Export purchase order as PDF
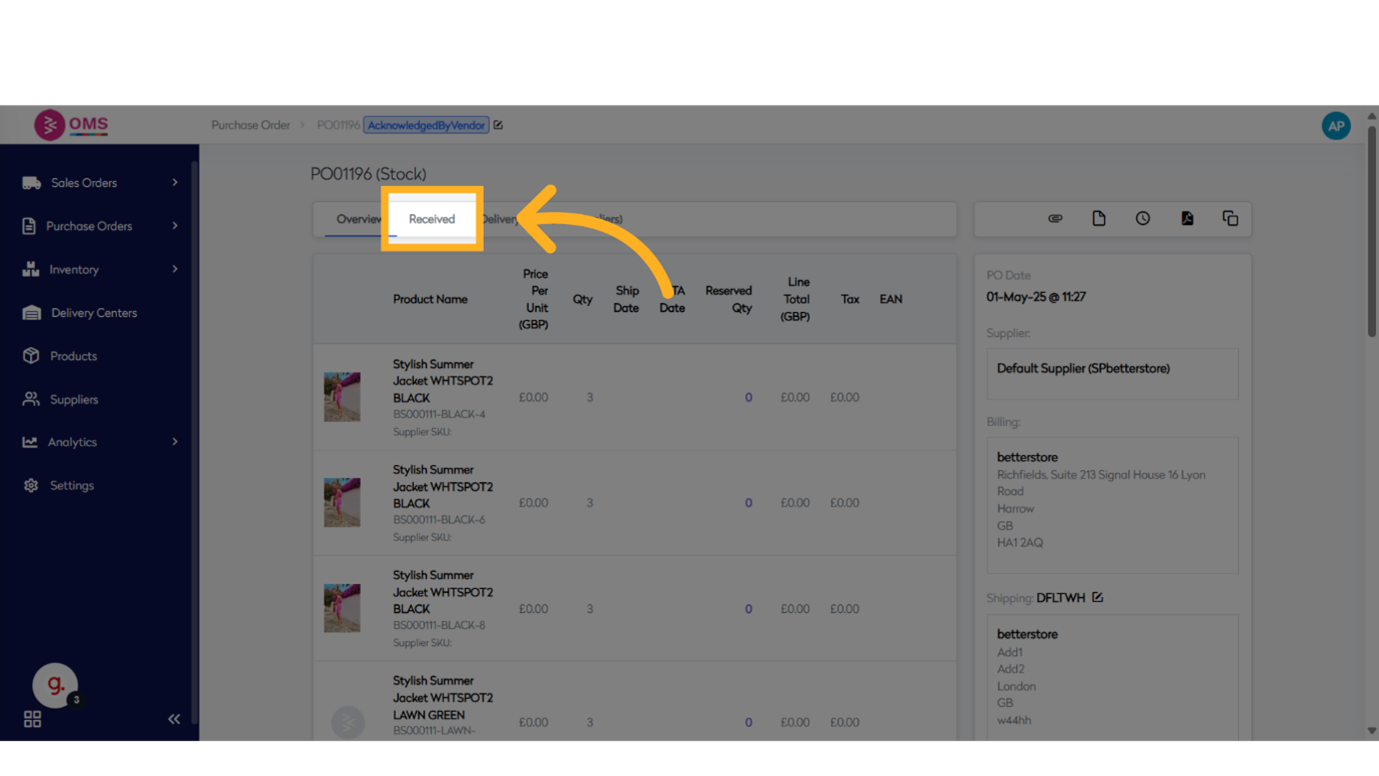Screen dimensions: 1379x776 (x=1187, y=219)
